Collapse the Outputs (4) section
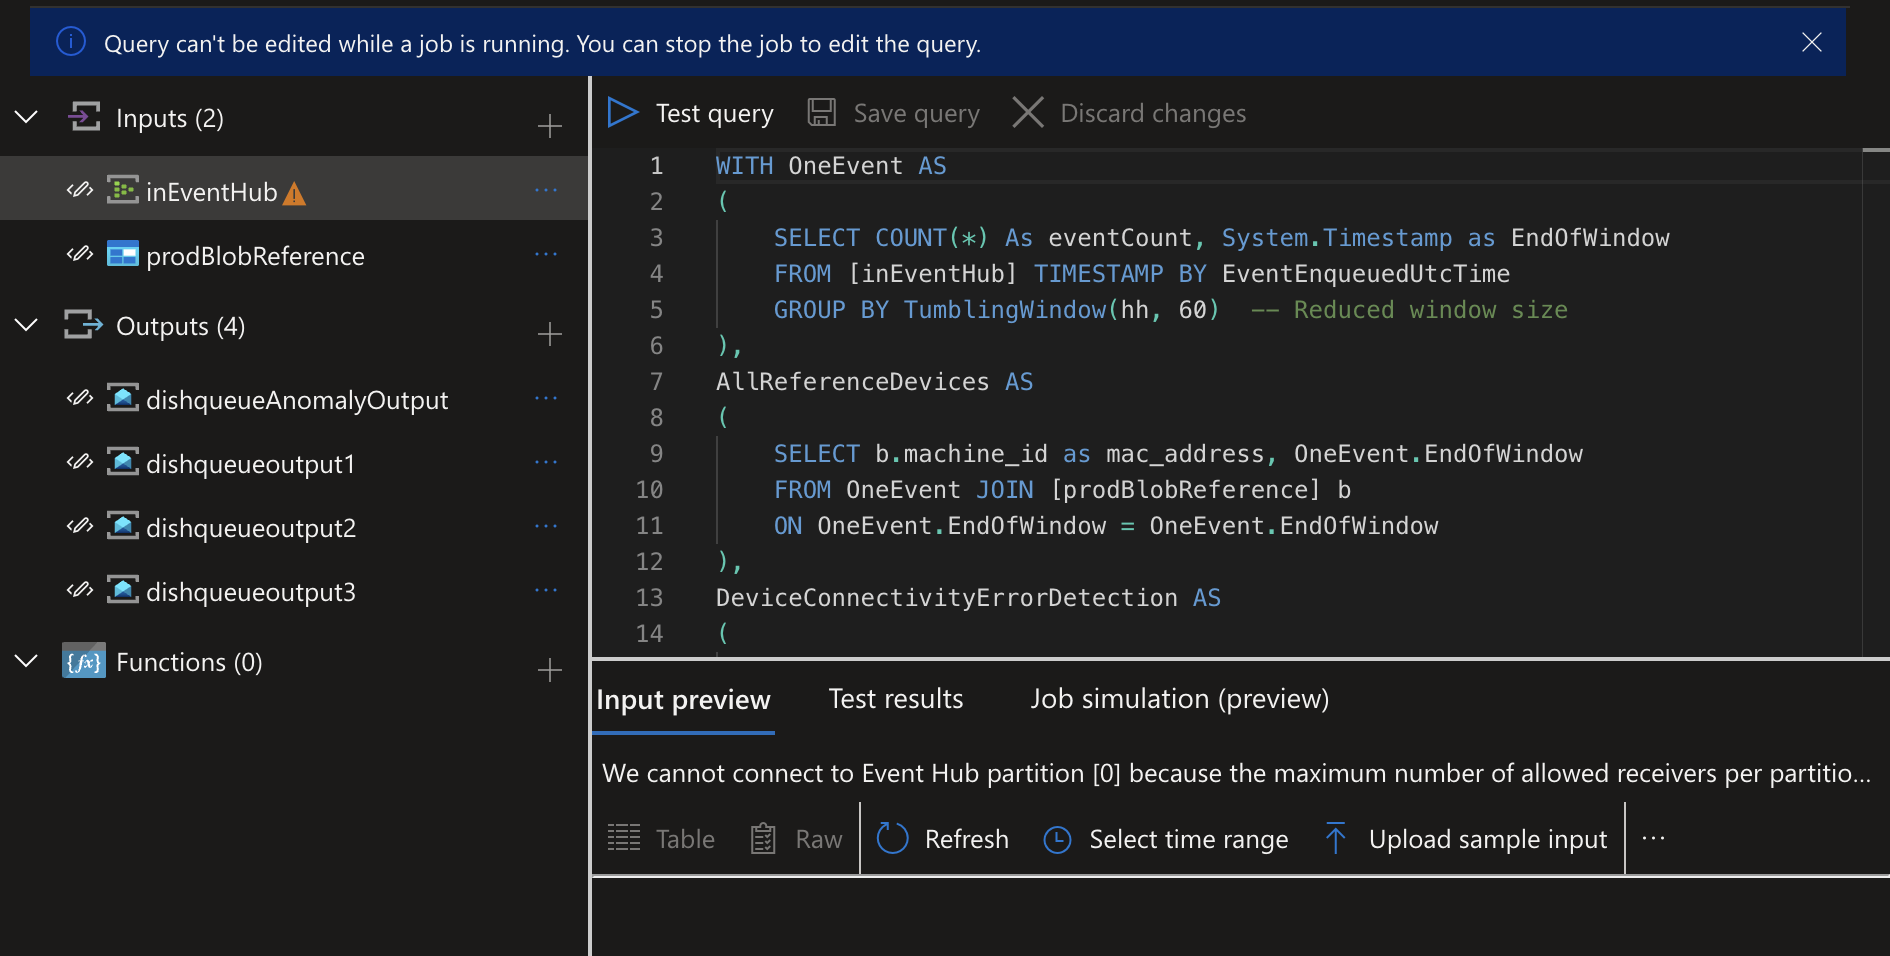The width and height of the screenshot is (1890, 956). click(27, 326)
